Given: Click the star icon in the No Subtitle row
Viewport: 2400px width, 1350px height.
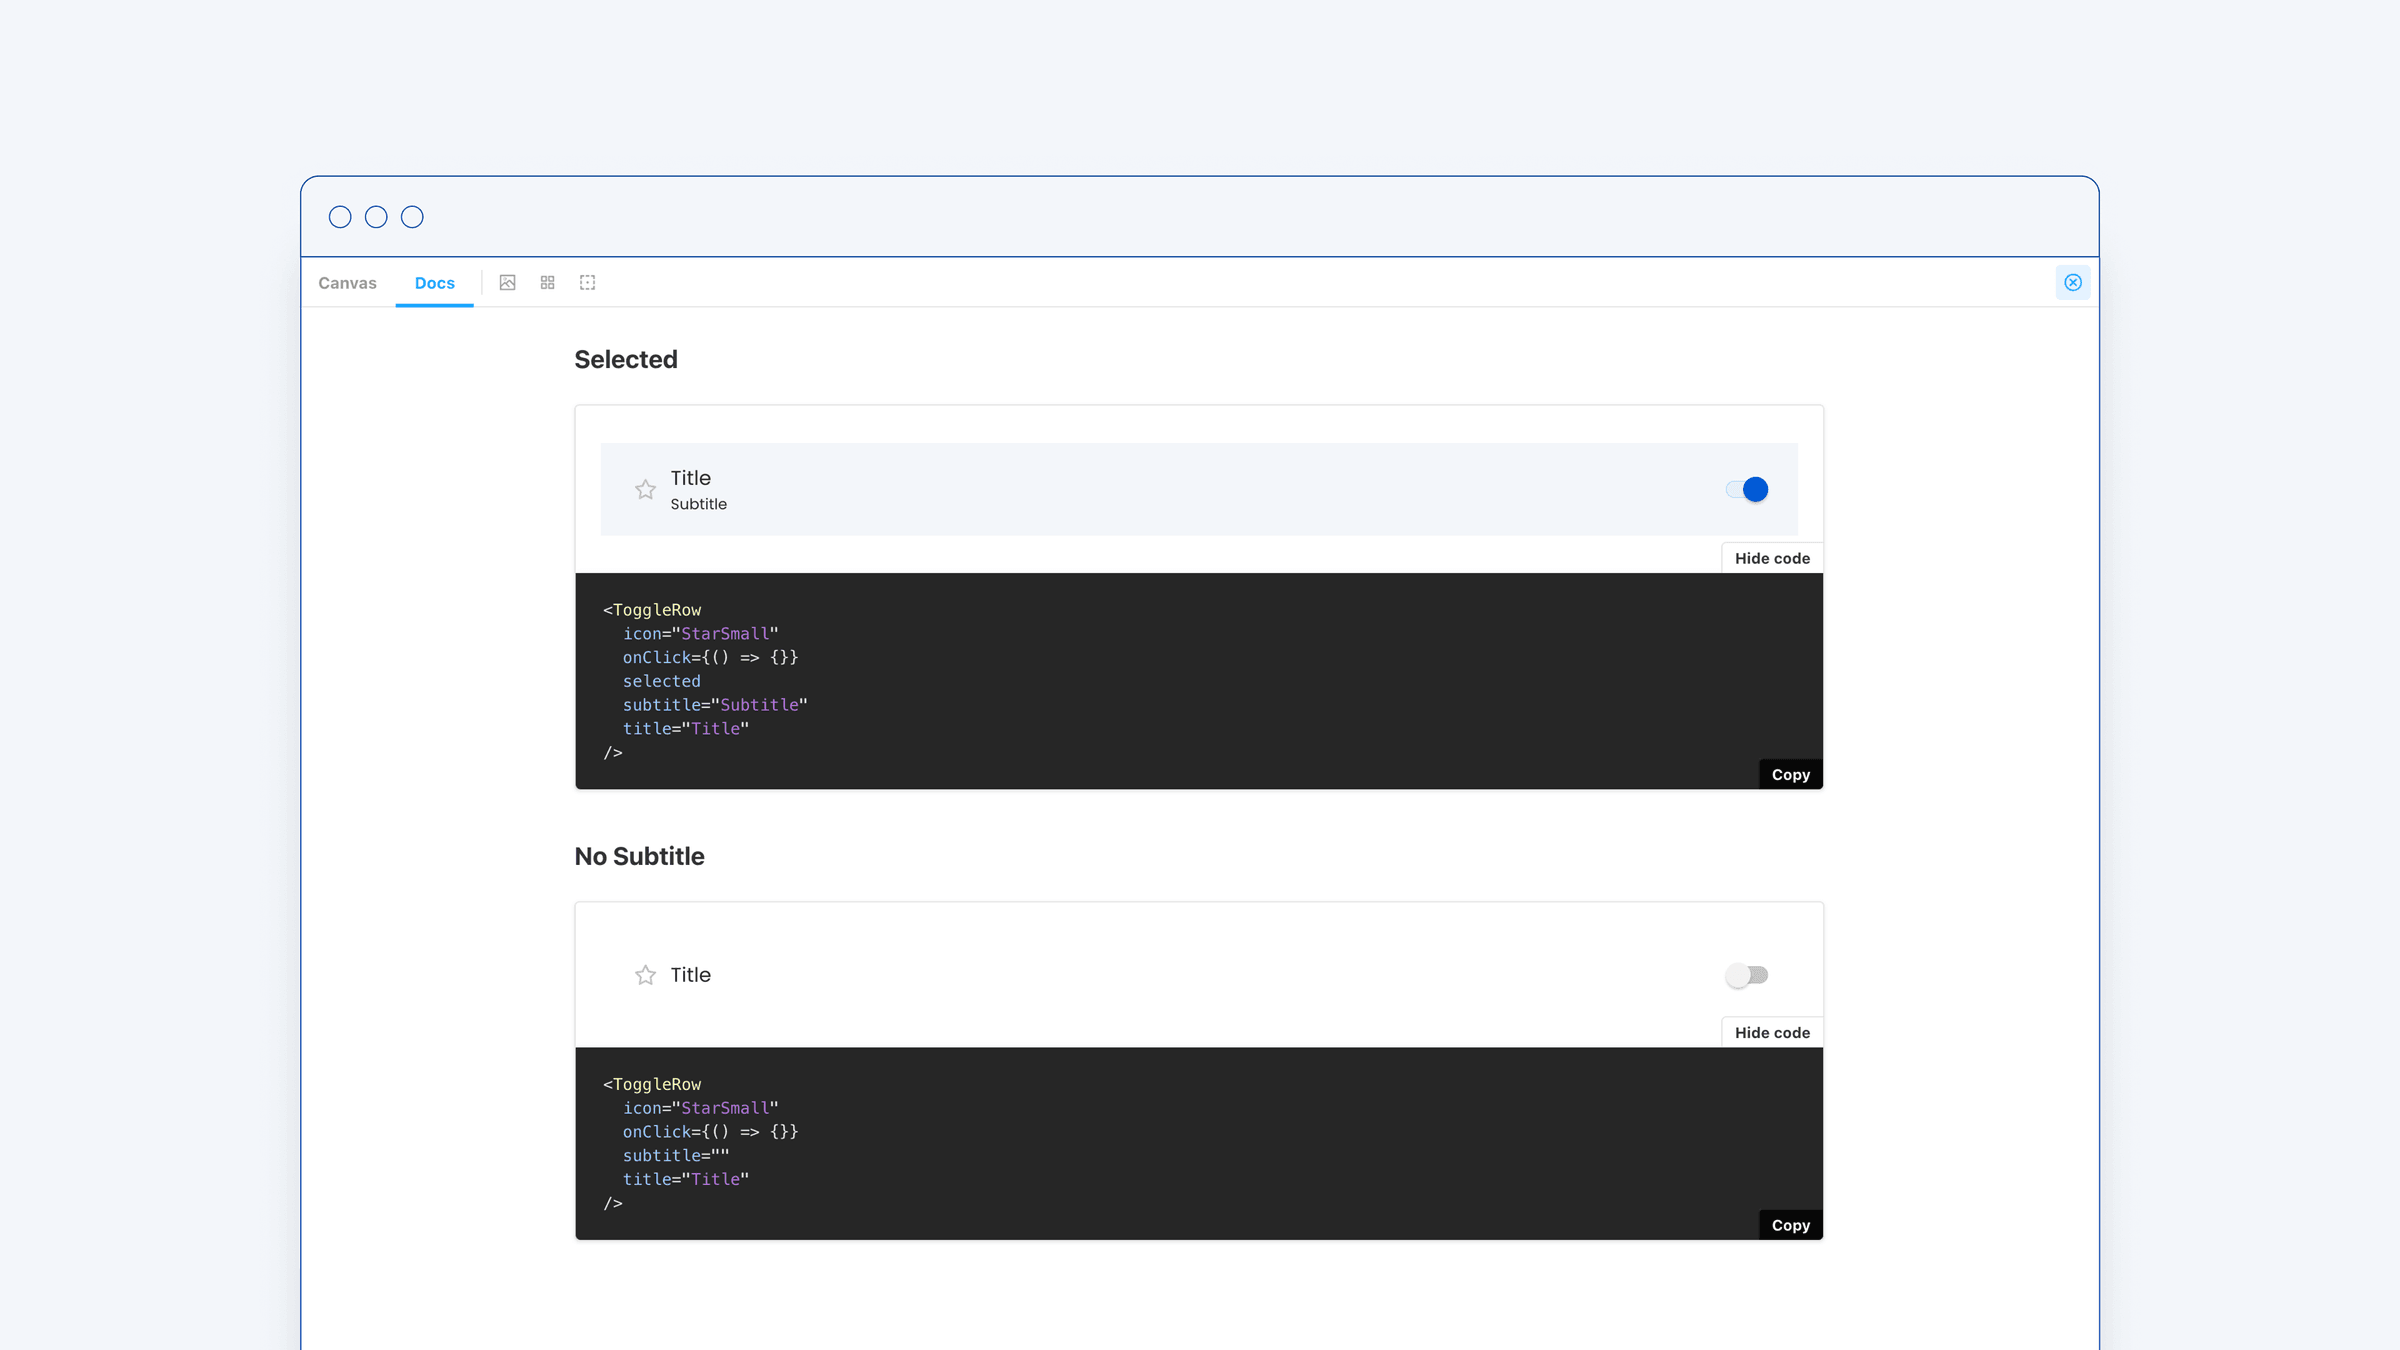Looking at the screenshot, I should click(645, 974).
